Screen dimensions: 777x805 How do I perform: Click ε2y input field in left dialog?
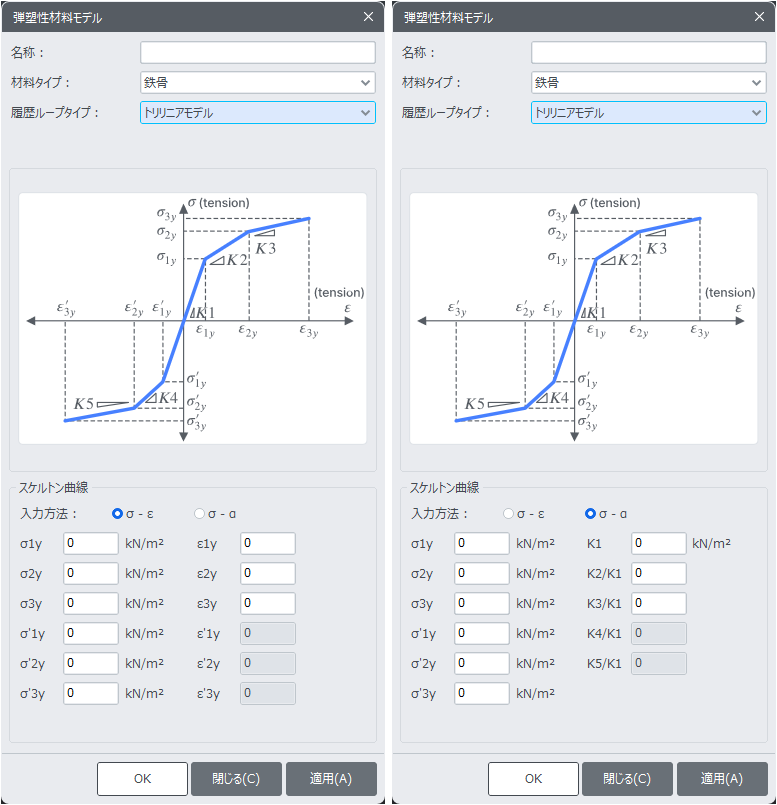[268, 573]
